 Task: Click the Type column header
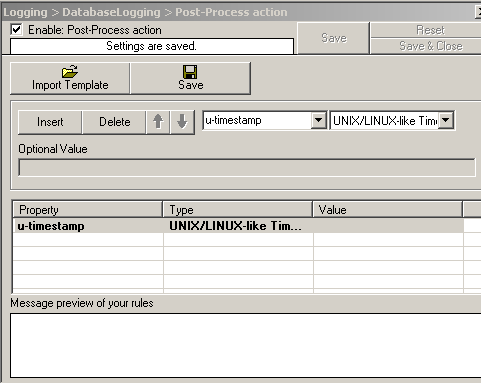(238, 210)
